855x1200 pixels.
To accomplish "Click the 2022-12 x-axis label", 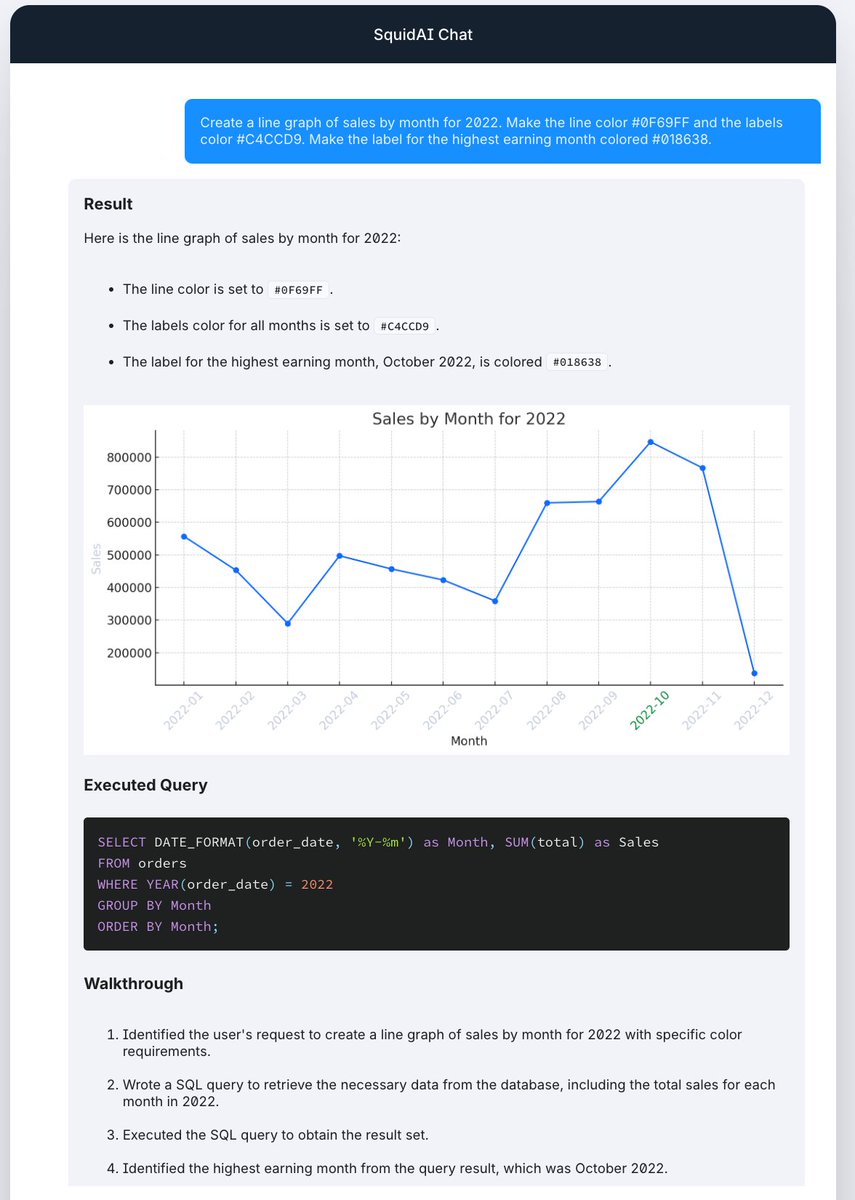I will click(754, 709).
